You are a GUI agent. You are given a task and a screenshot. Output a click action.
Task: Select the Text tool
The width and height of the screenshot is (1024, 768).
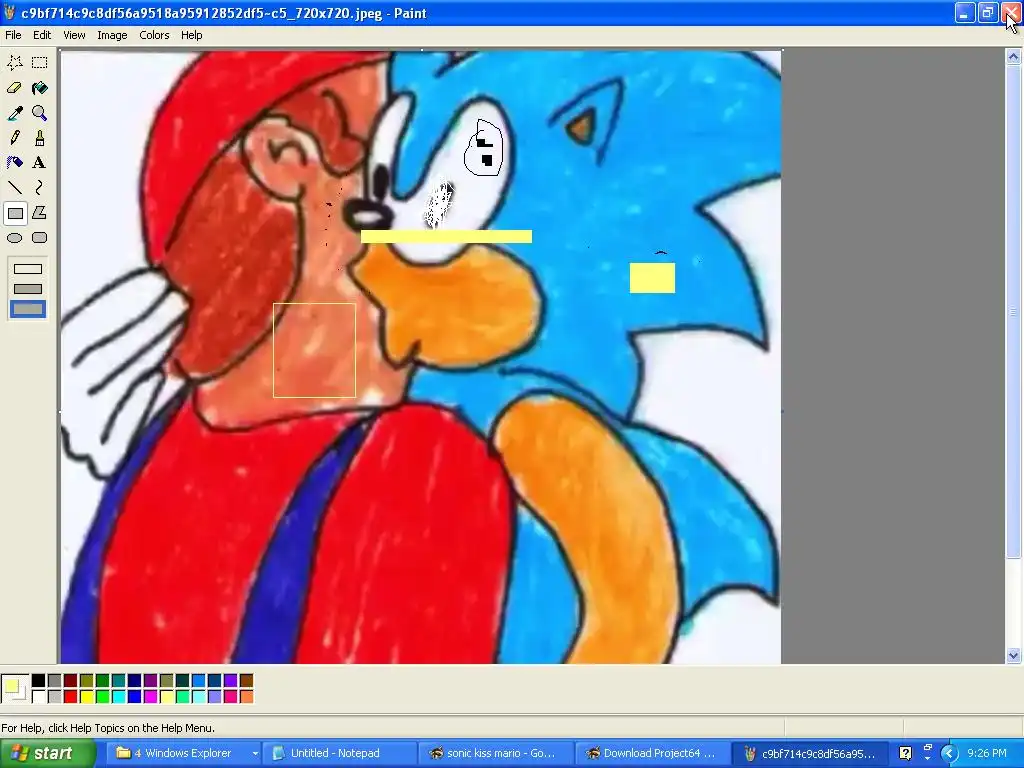[x=40, y=163]
